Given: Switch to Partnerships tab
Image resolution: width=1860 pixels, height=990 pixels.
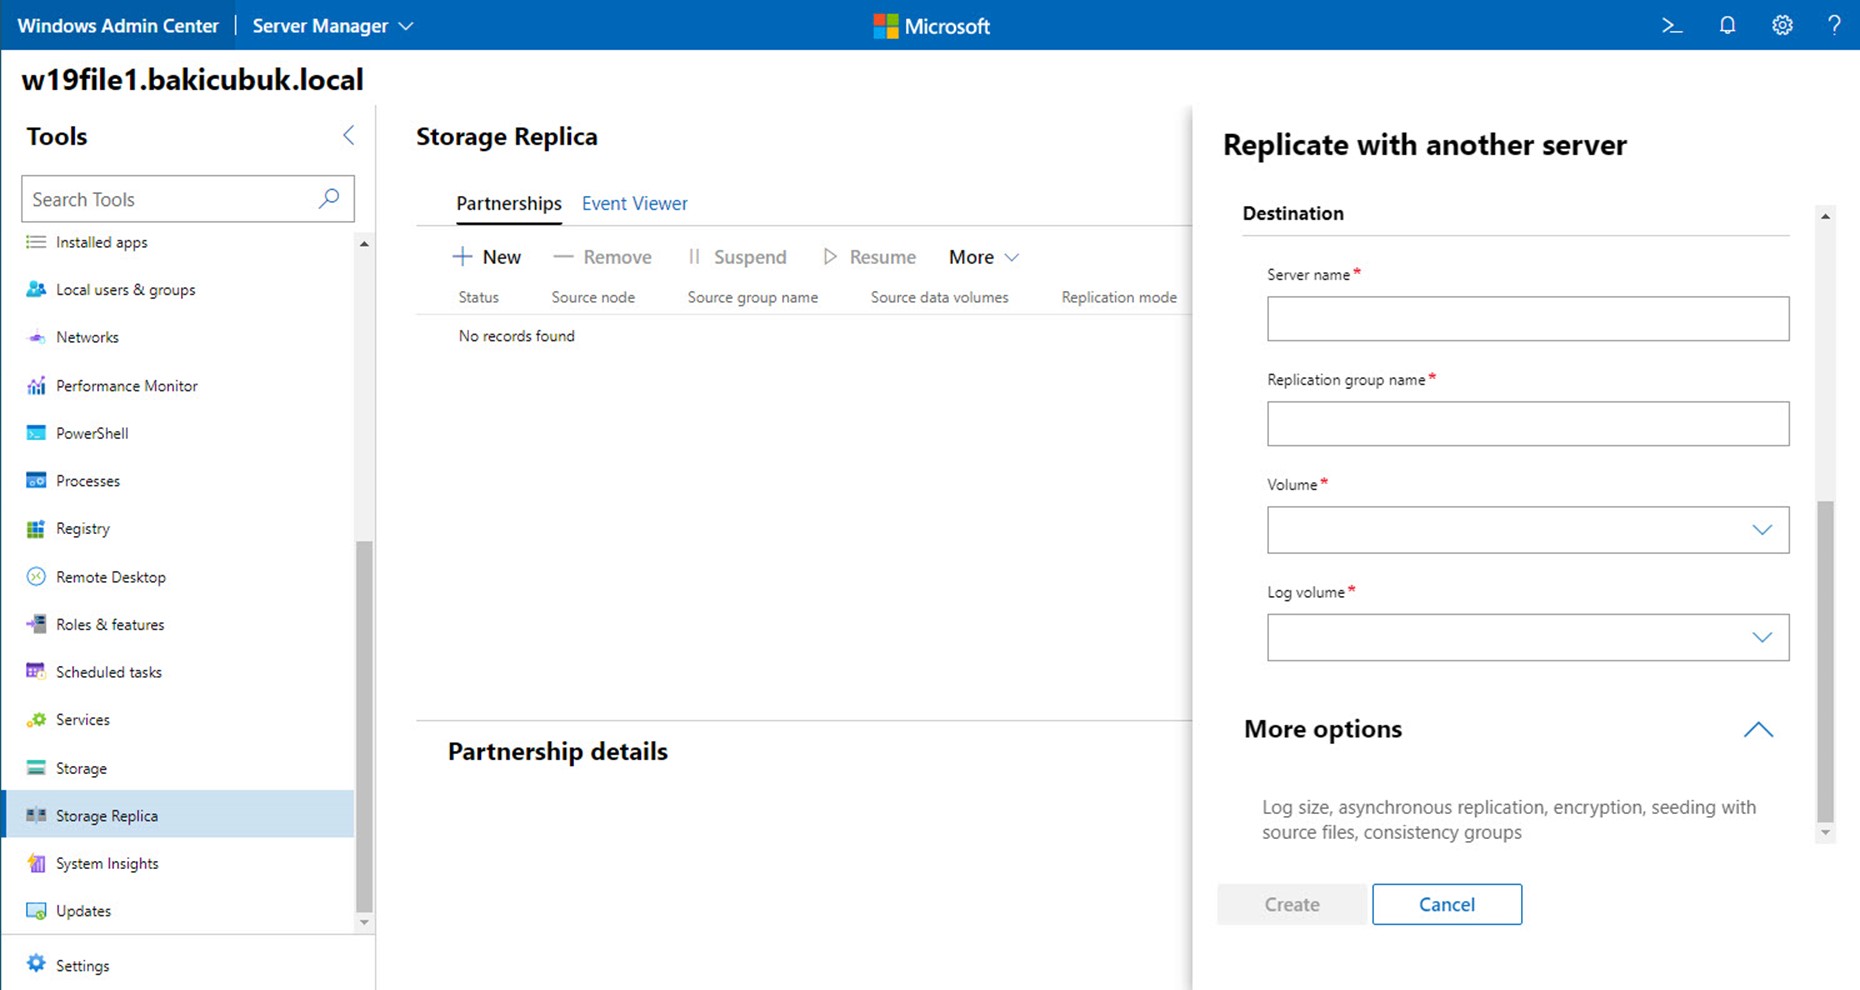Looking at the screenshot, I should (x=509, y=204).
